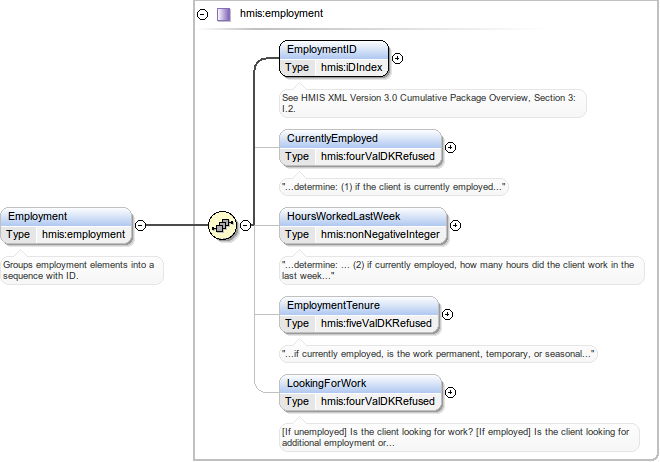The width and height of the screenshot is (660, 462).
Task: Click the hmis:employment group title
Action: (x=281, y=14)
